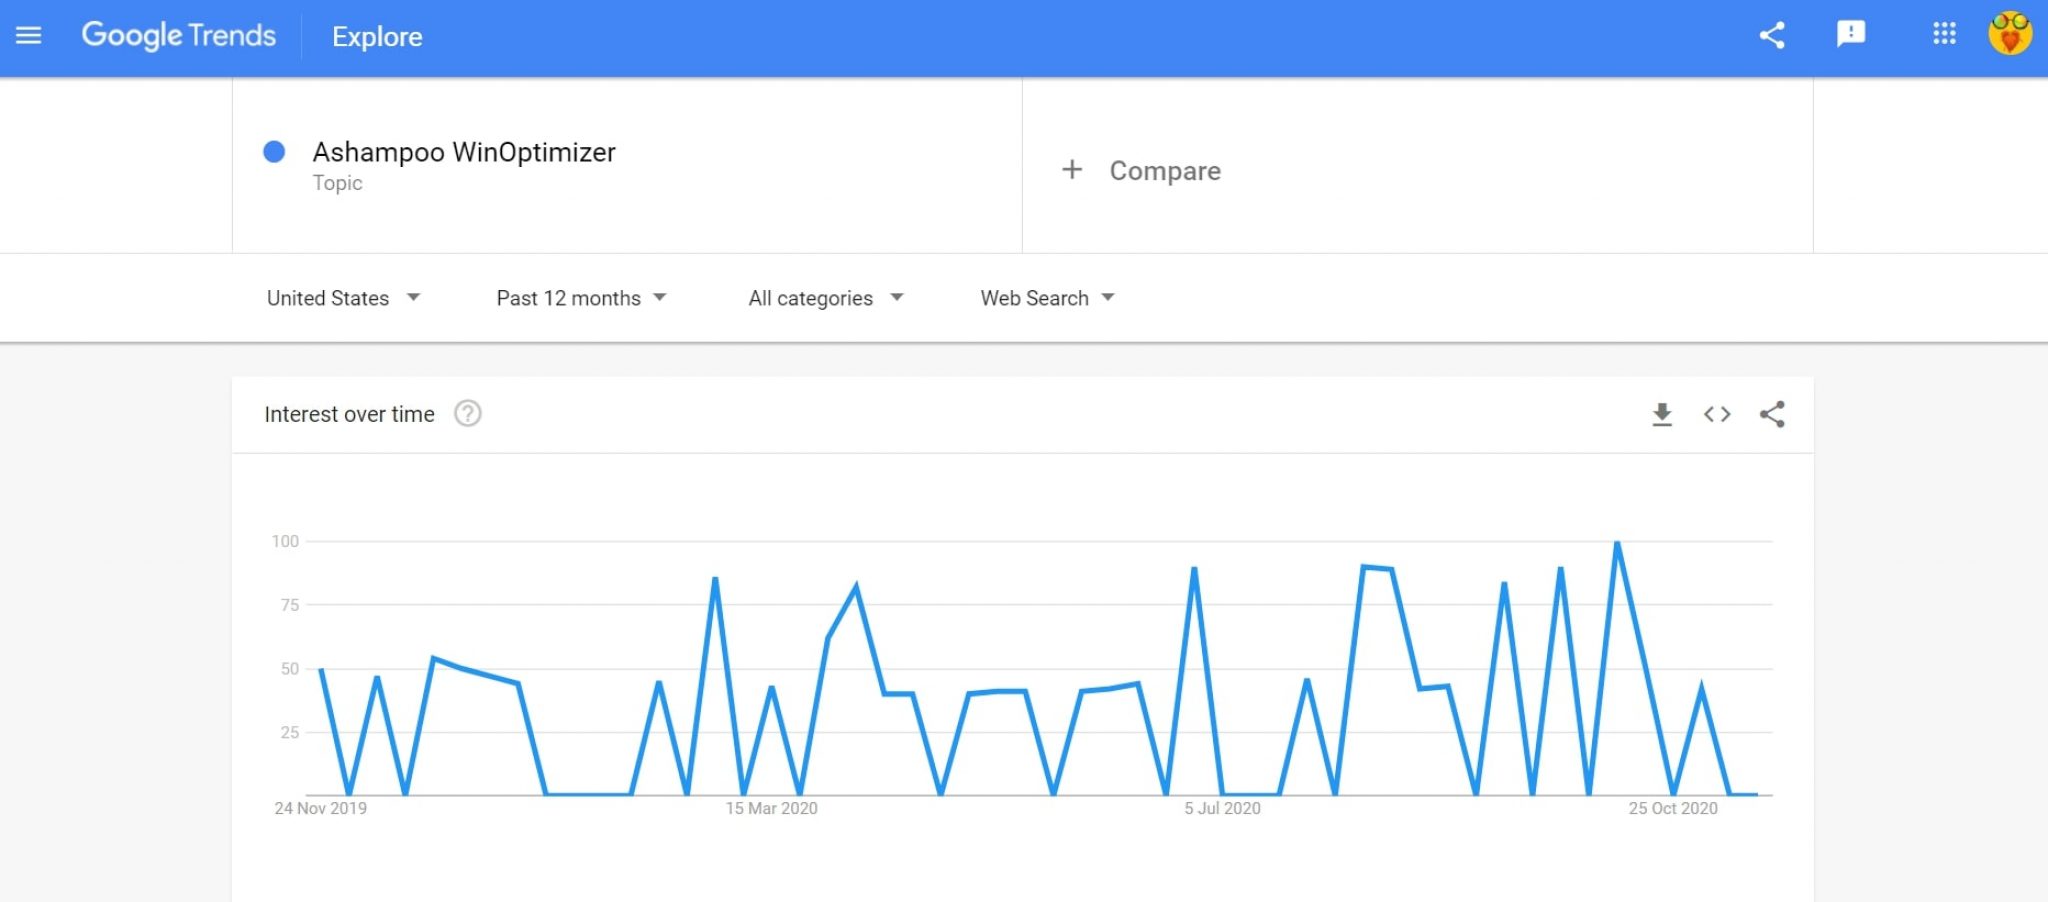Click the embed code icon
The height and width of the screenshot is (902, 2048).
1717,414
